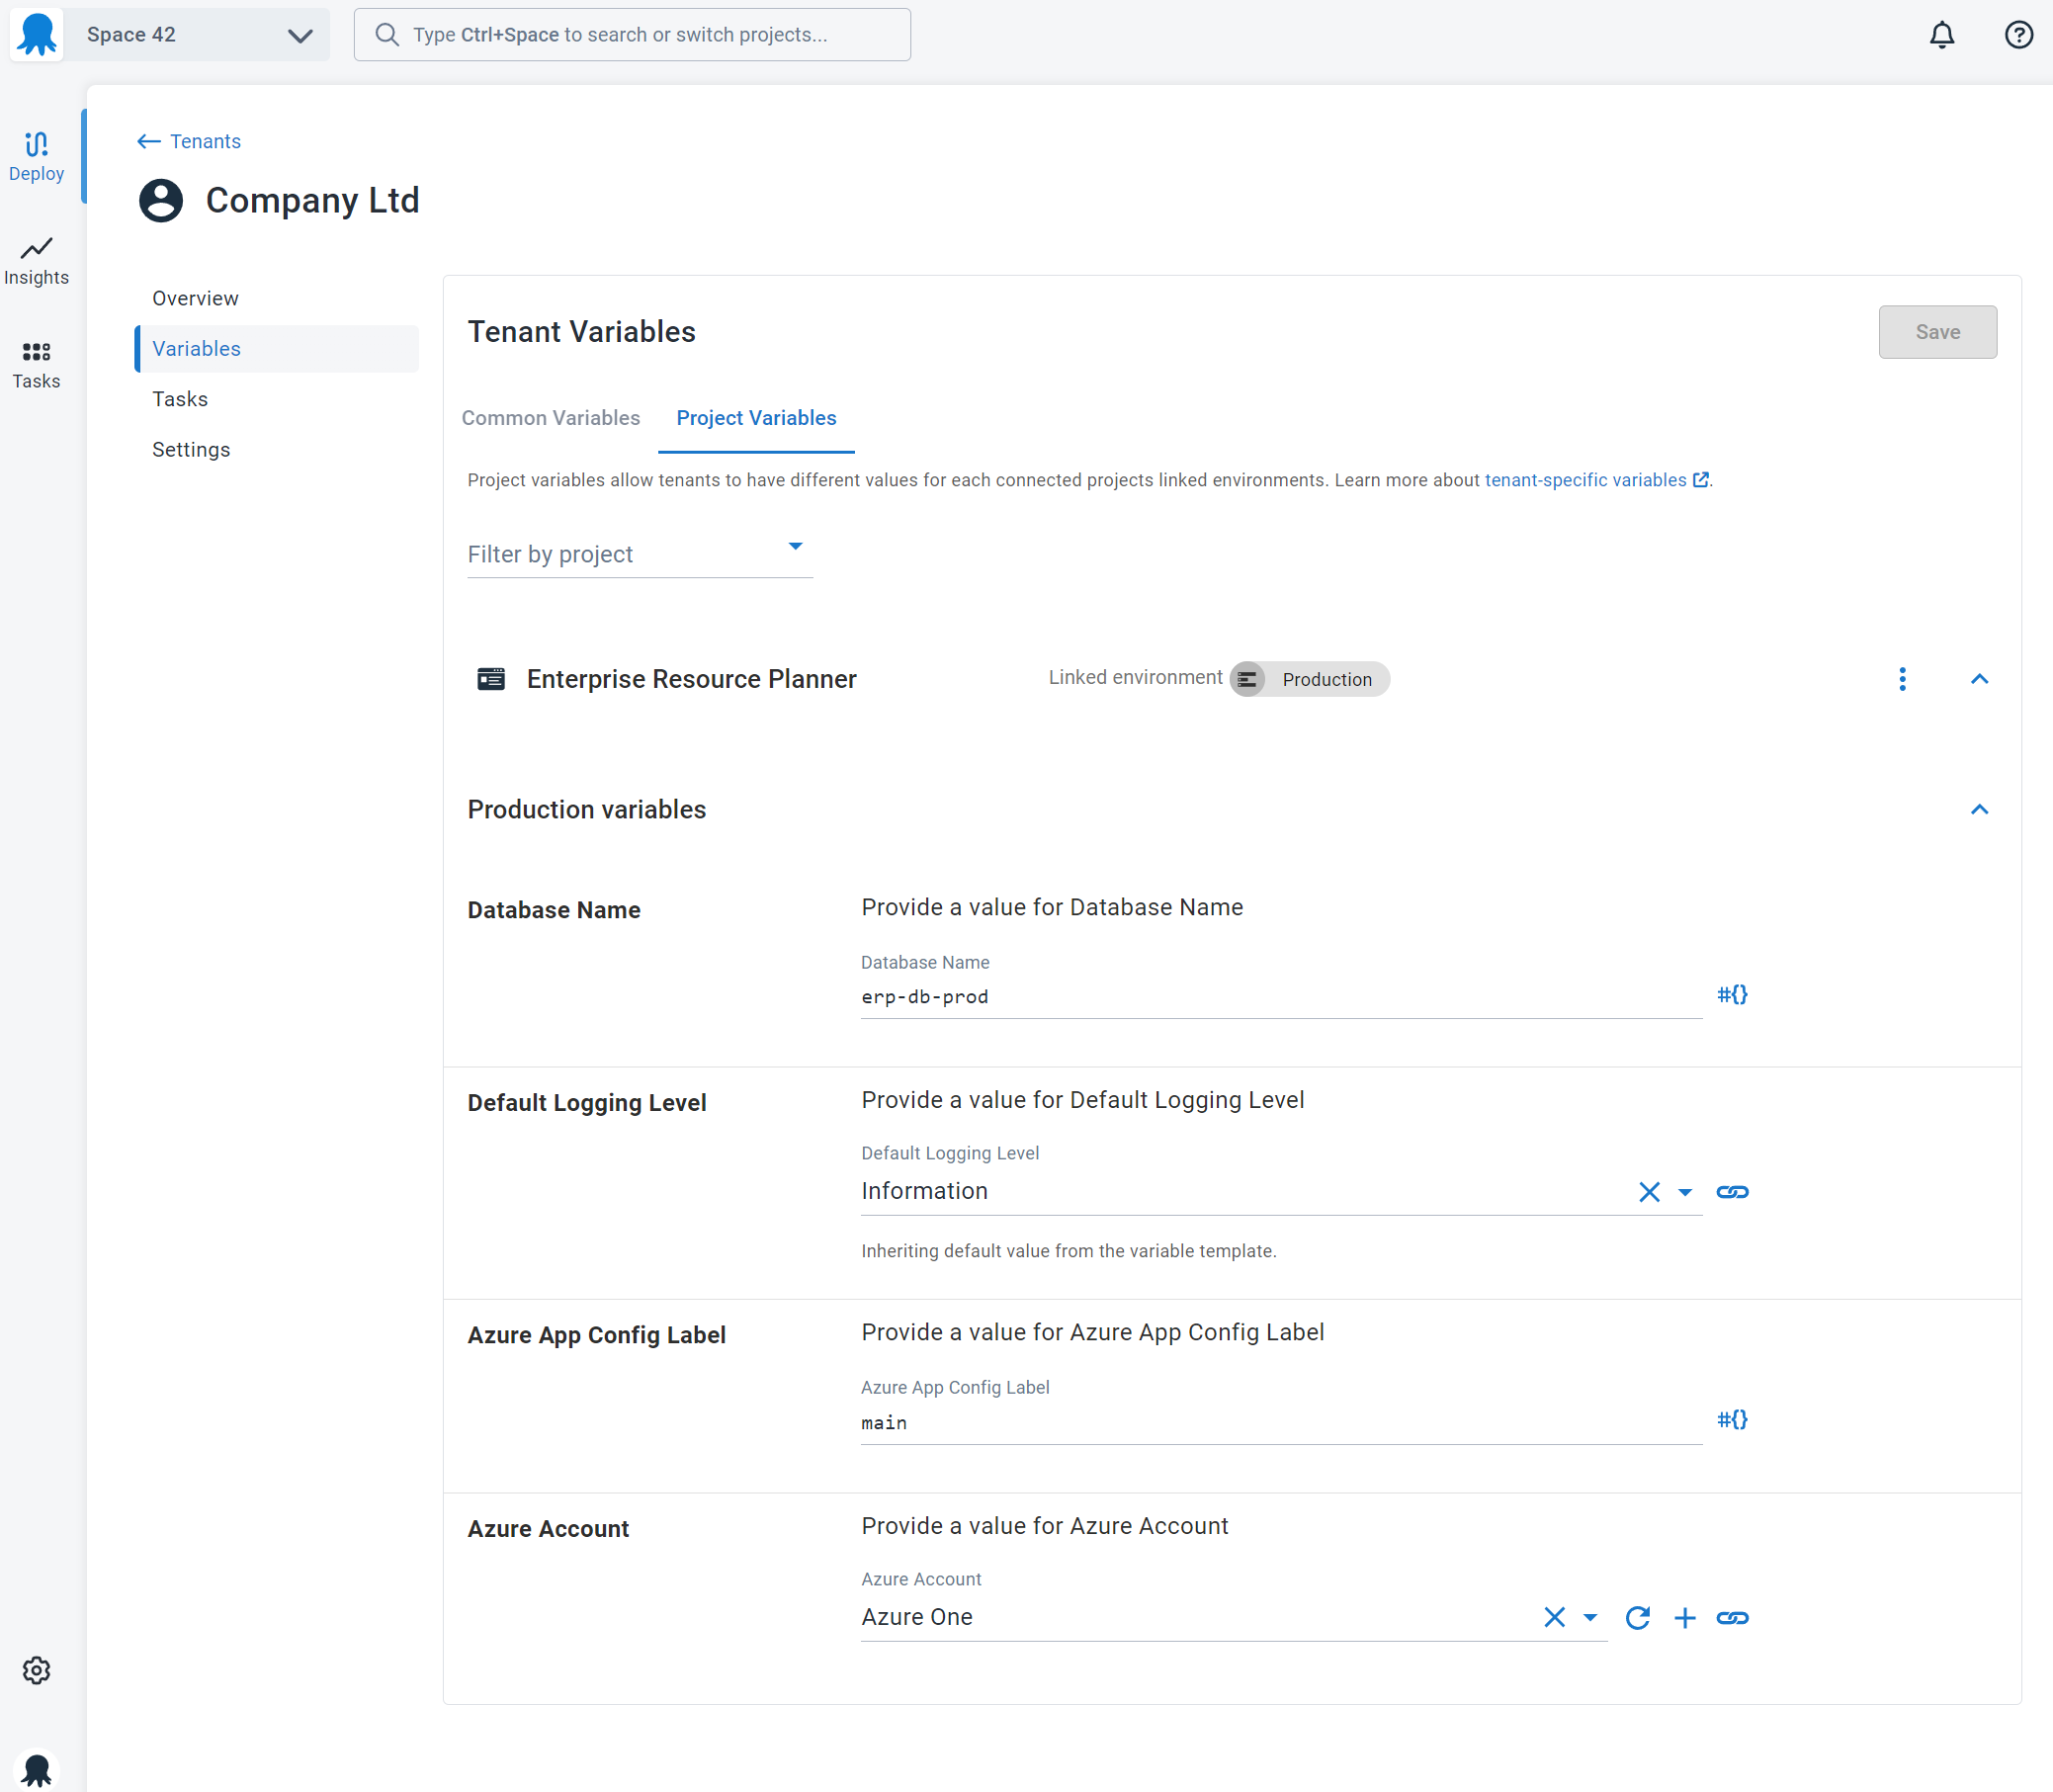Open the Tasks section in sidebar

pyautogui.click(x=37, y=365)
